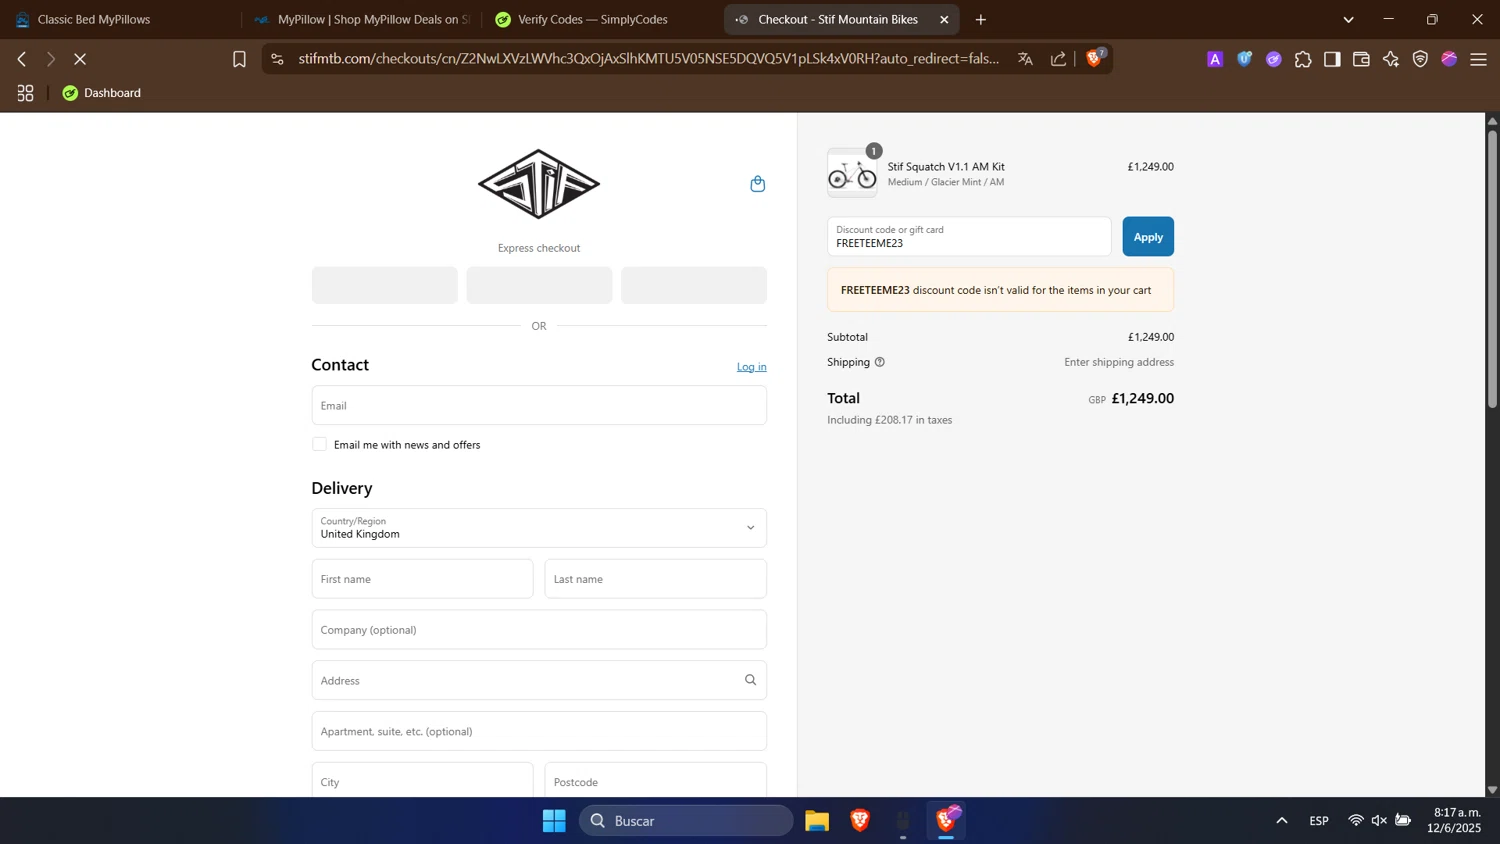Viewport: 1500px width, 844px height.
Task: Open the translate page icon
Action: click(x=1025, y=59)
